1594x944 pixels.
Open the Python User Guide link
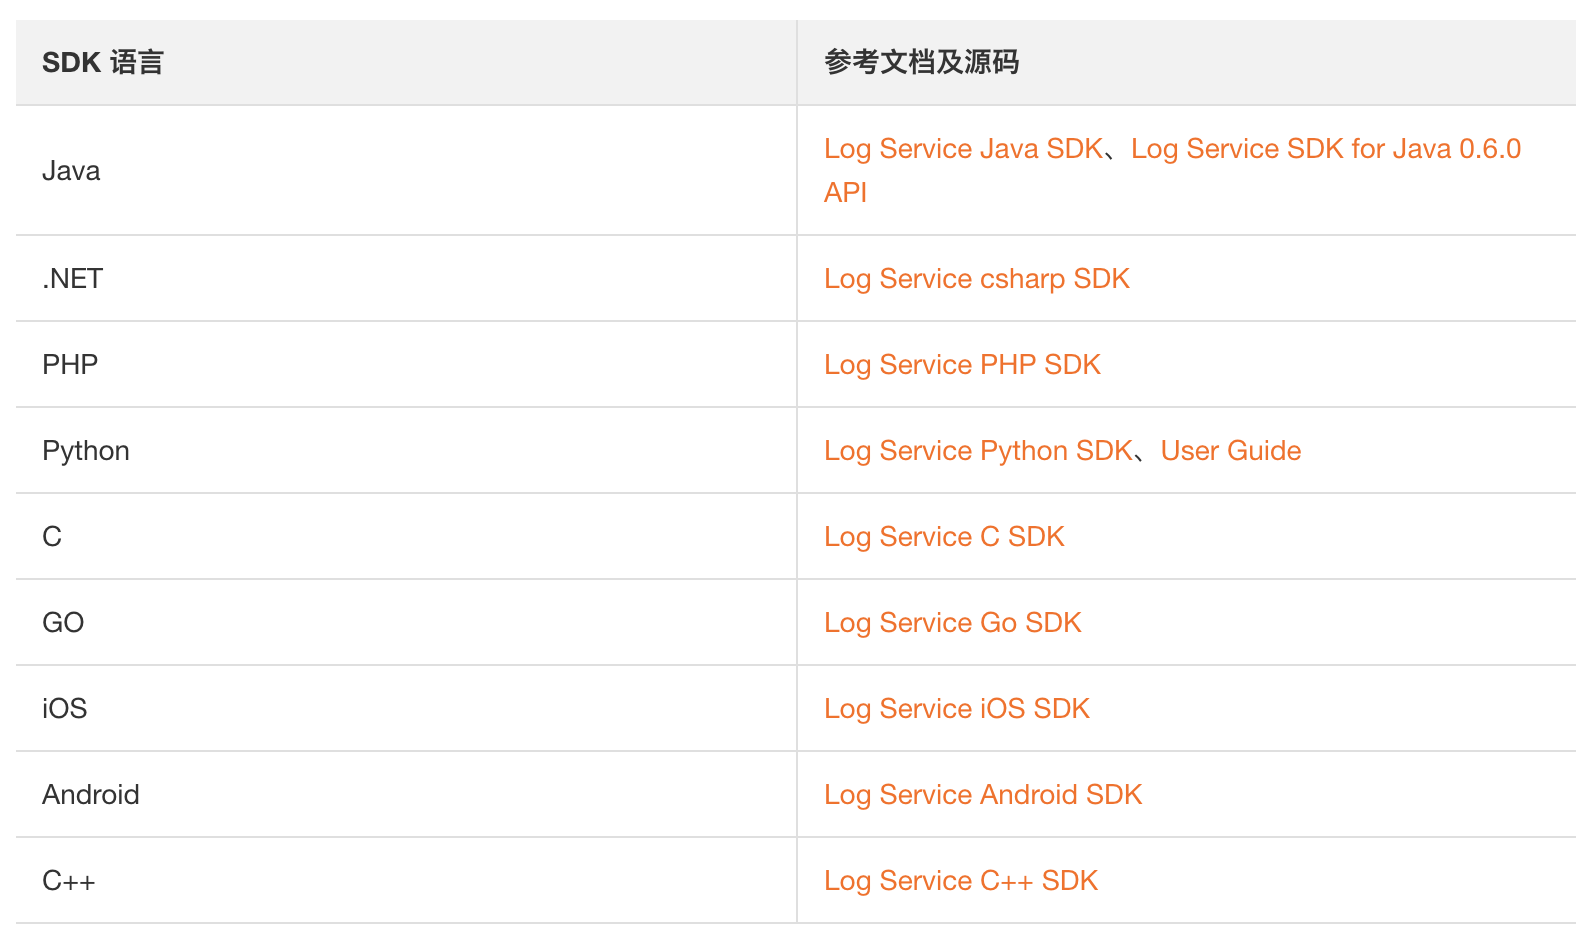click(x=1231, y=451)
